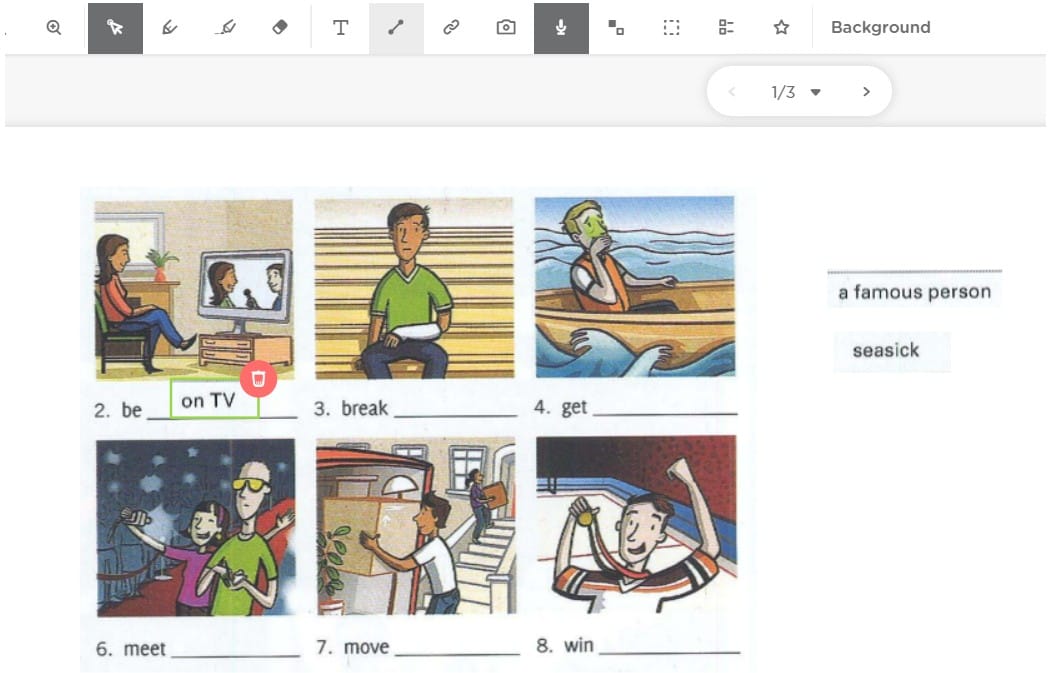Open the Background settings

[880, 28]
